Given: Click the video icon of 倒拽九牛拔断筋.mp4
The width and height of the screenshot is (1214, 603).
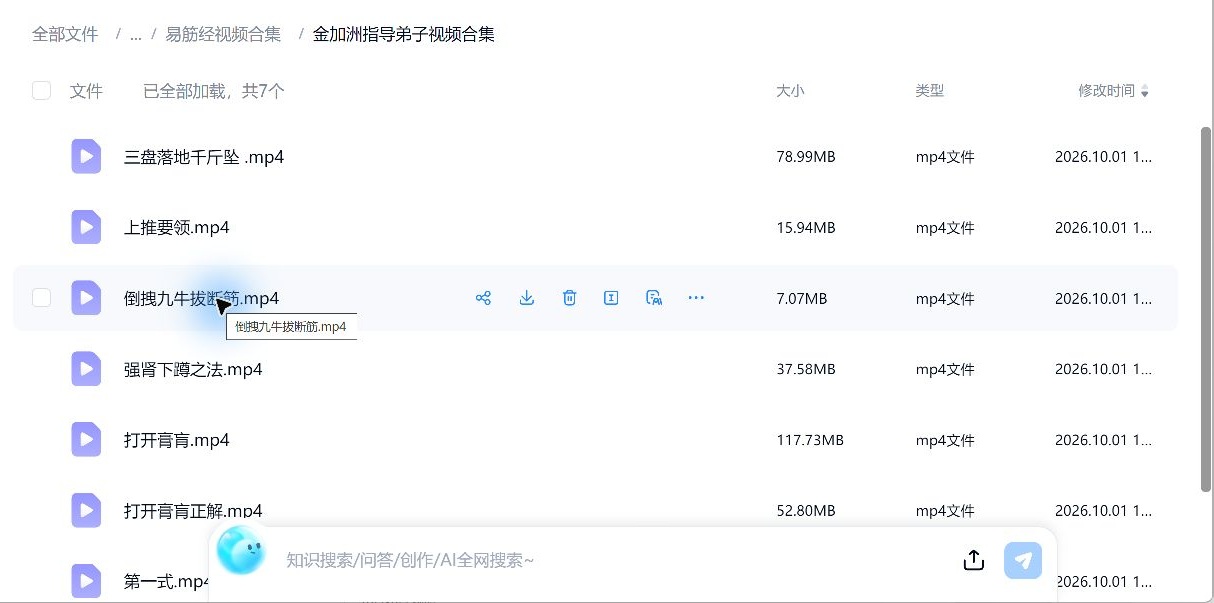Looking at the screenshot, I should pos(86,298).
